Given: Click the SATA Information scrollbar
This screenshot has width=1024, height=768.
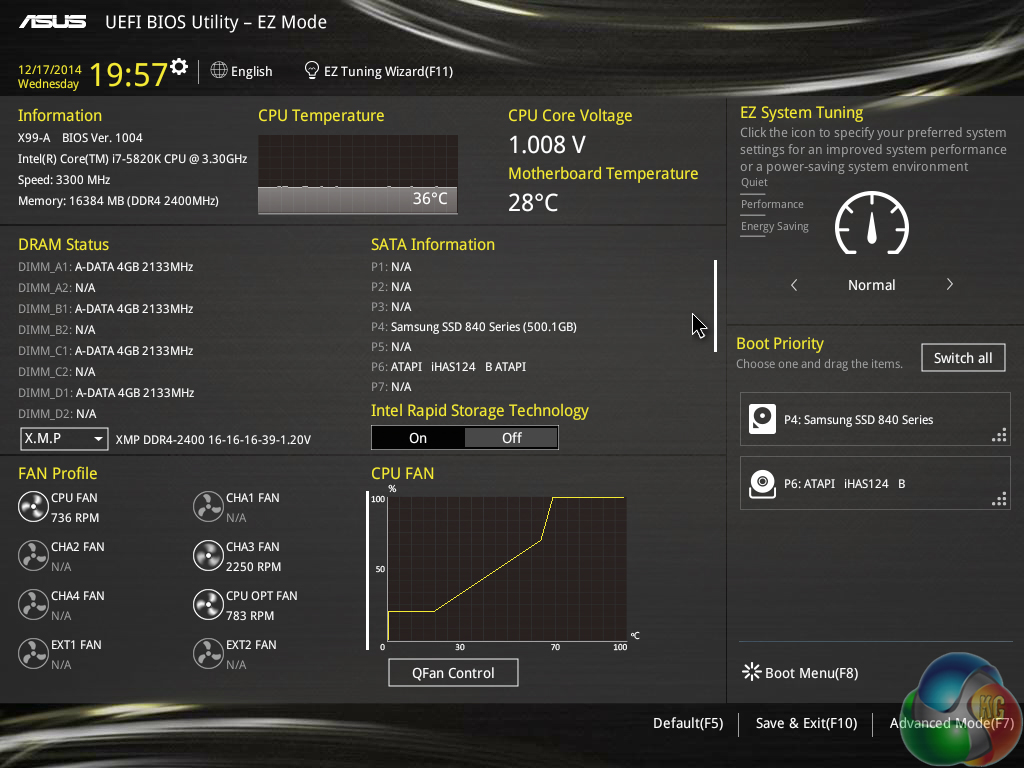Looking at the screenshot, I should (716, 306).
